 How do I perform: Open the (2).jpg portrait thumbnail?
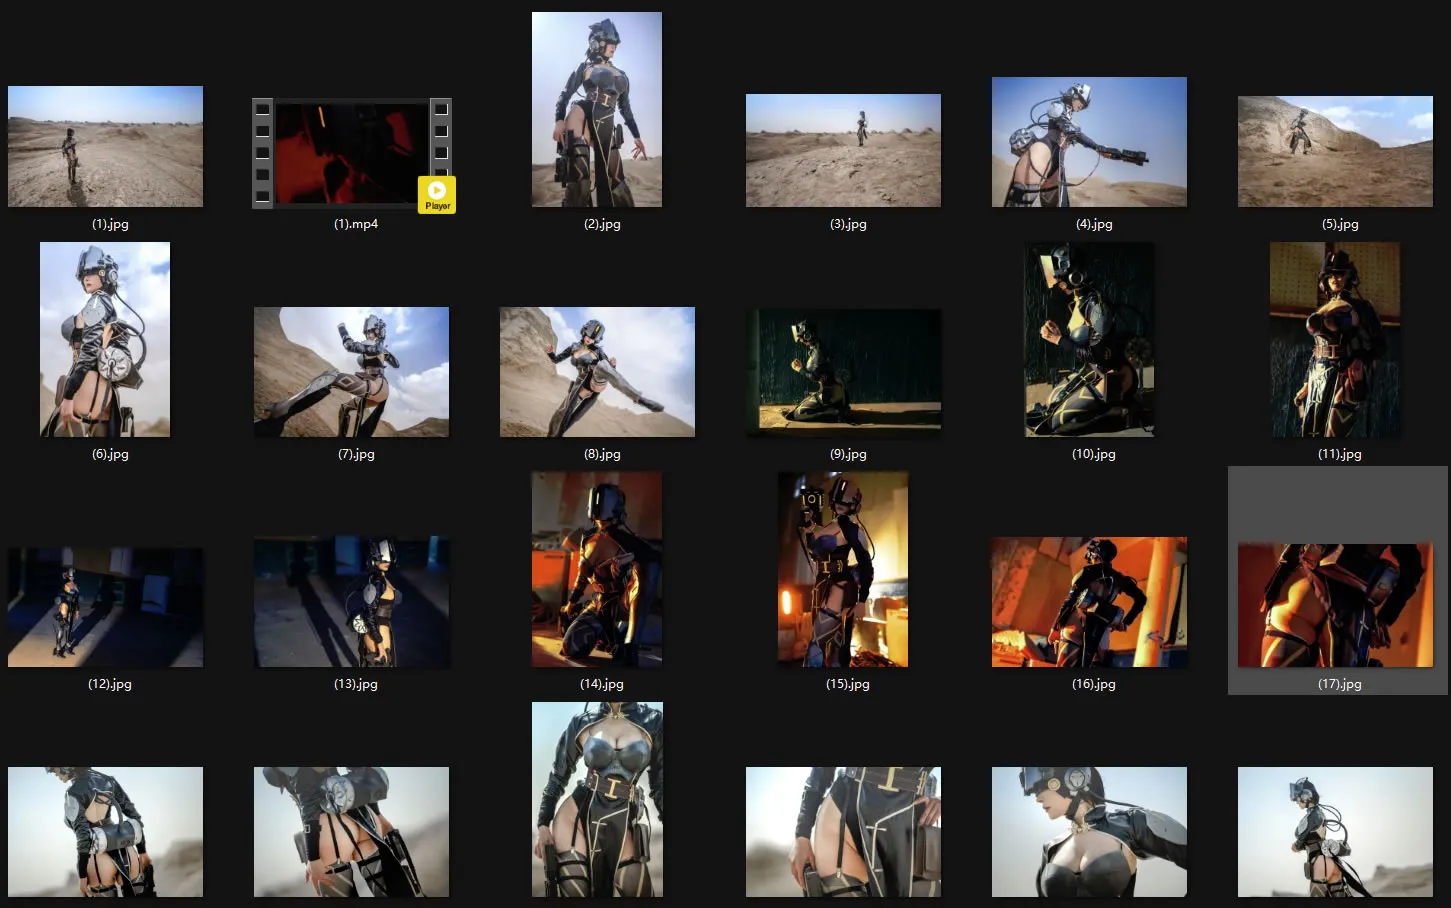tap(597, 109)
